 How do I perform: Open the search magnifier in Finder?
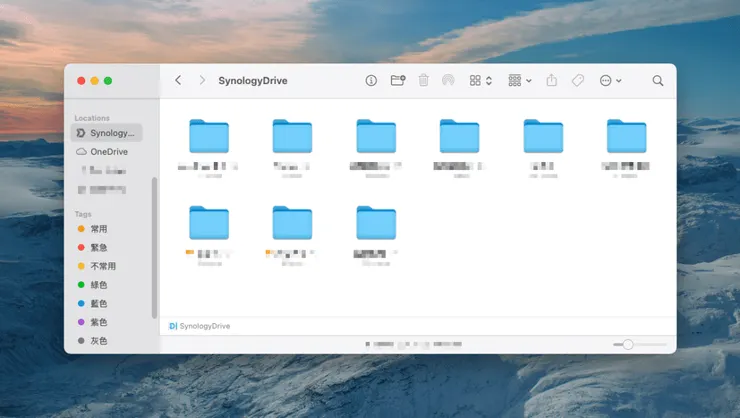[658, 81]
